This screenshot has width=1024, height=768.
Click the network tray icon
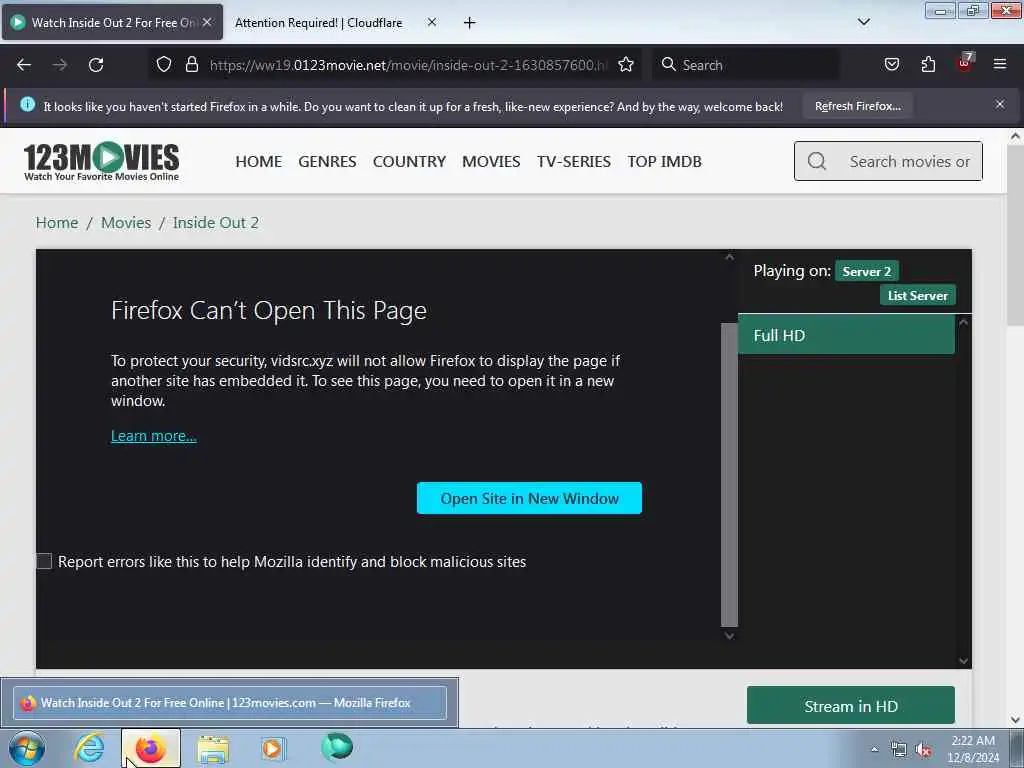899,750
